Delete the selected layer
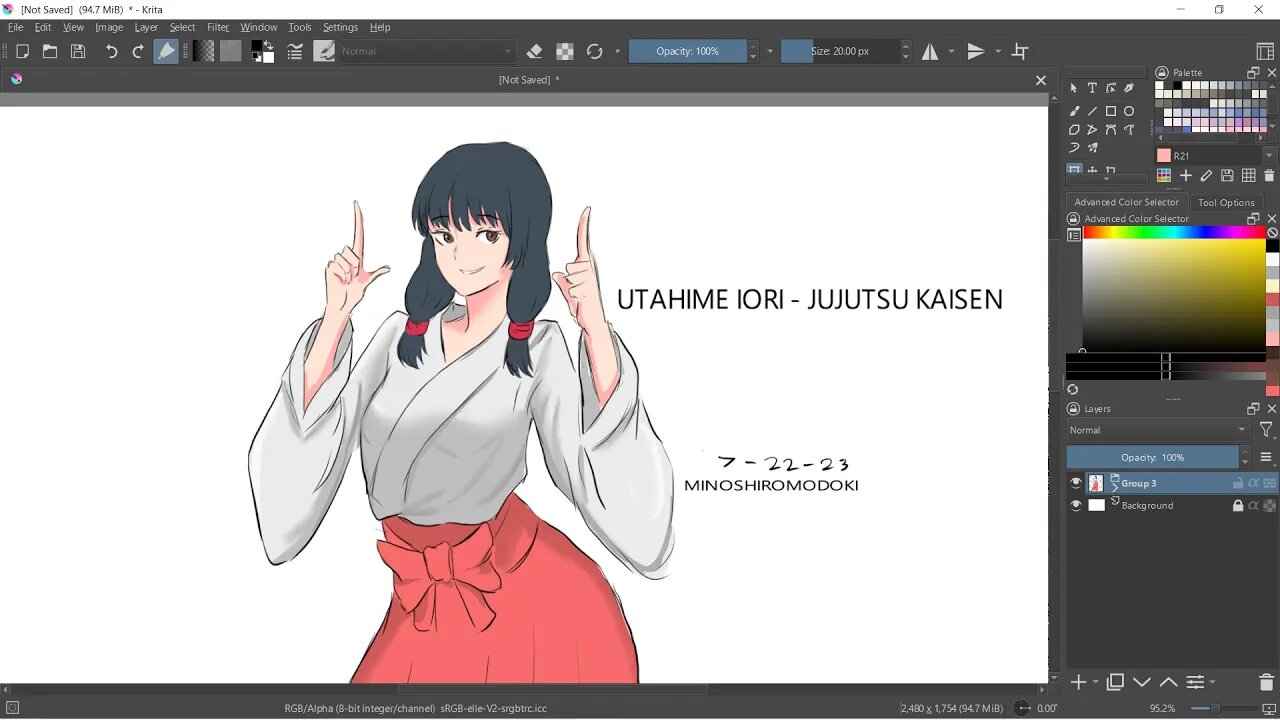The image size is (1280, 720). 1266,682
